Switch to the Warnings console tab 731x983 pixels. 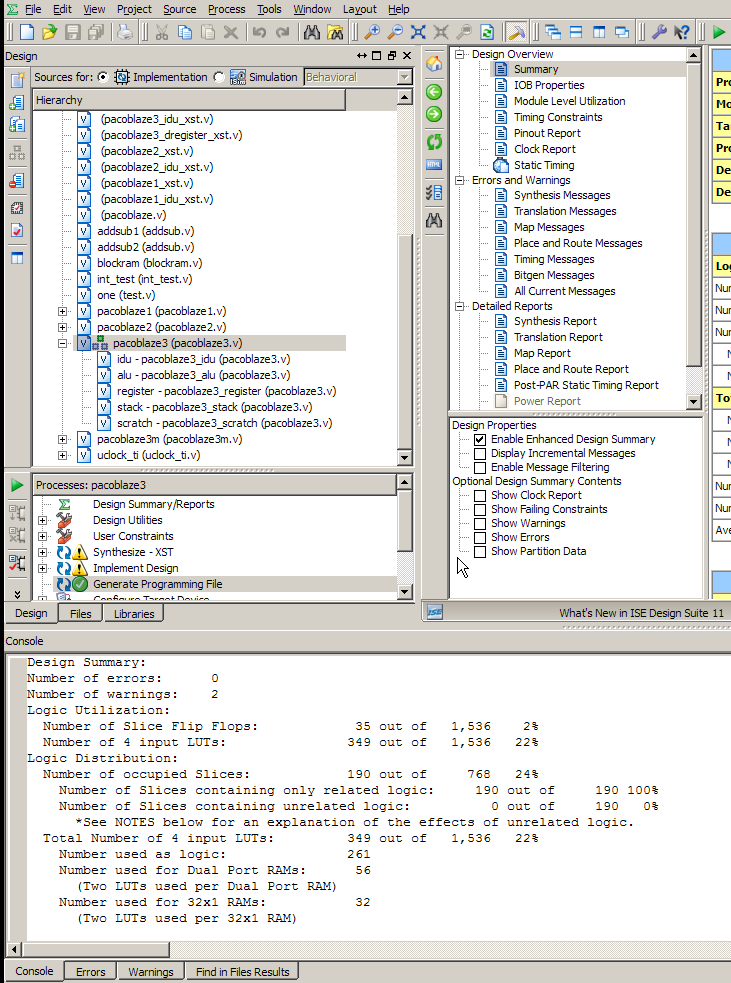(150, 972)
